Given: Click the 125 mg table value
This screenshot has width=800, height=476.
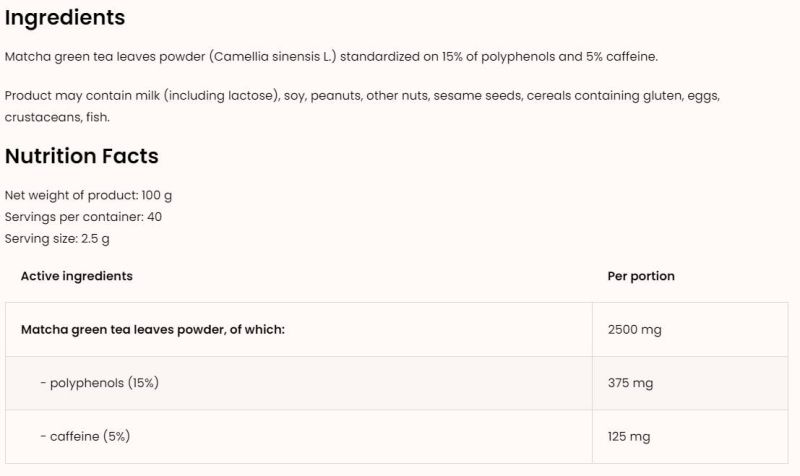Looking at the screenshot, I should [x=629, y=436].
